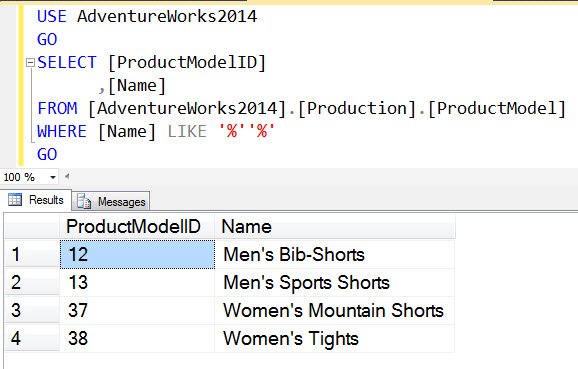This screenshot has height=369, width=578.
Task: Click the cell with value 37
Action: pos(137,310)
